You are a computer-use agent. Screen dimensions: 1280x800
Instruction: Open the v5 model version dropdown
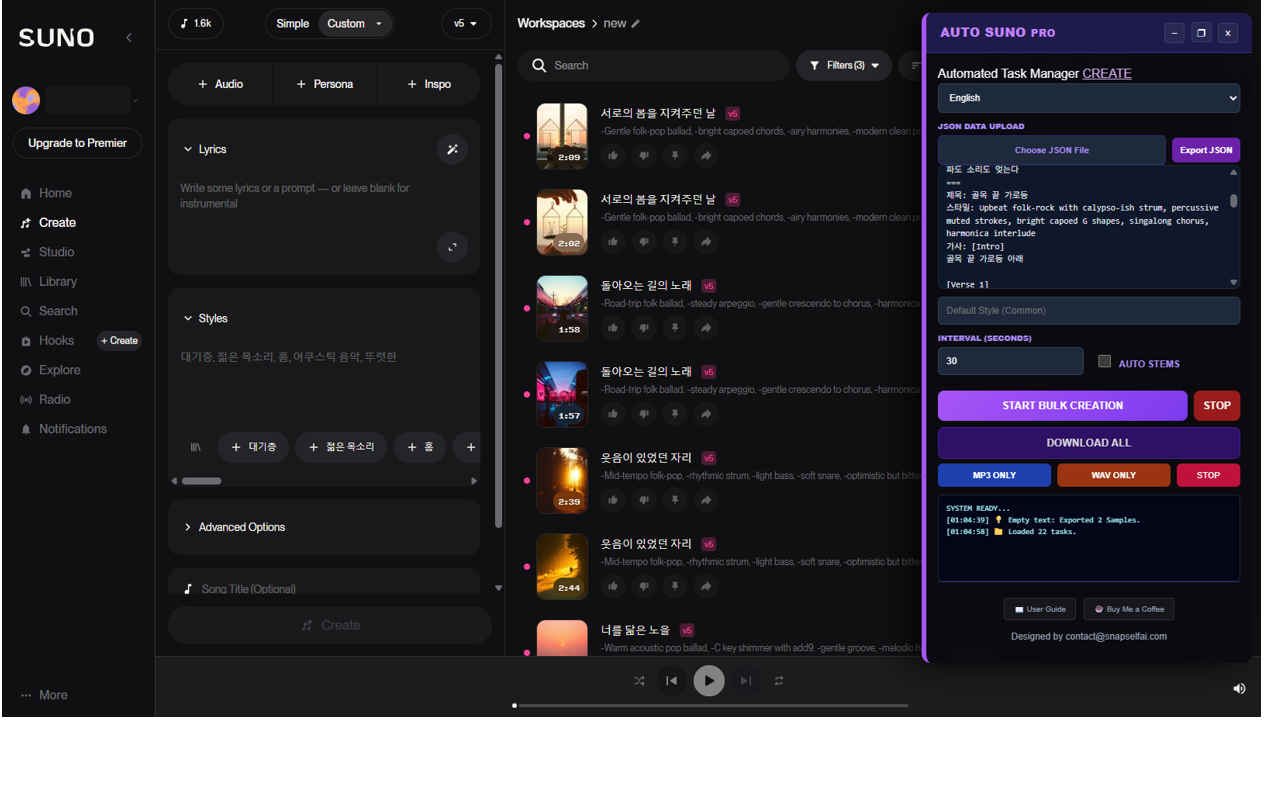[x=466, y=23]
